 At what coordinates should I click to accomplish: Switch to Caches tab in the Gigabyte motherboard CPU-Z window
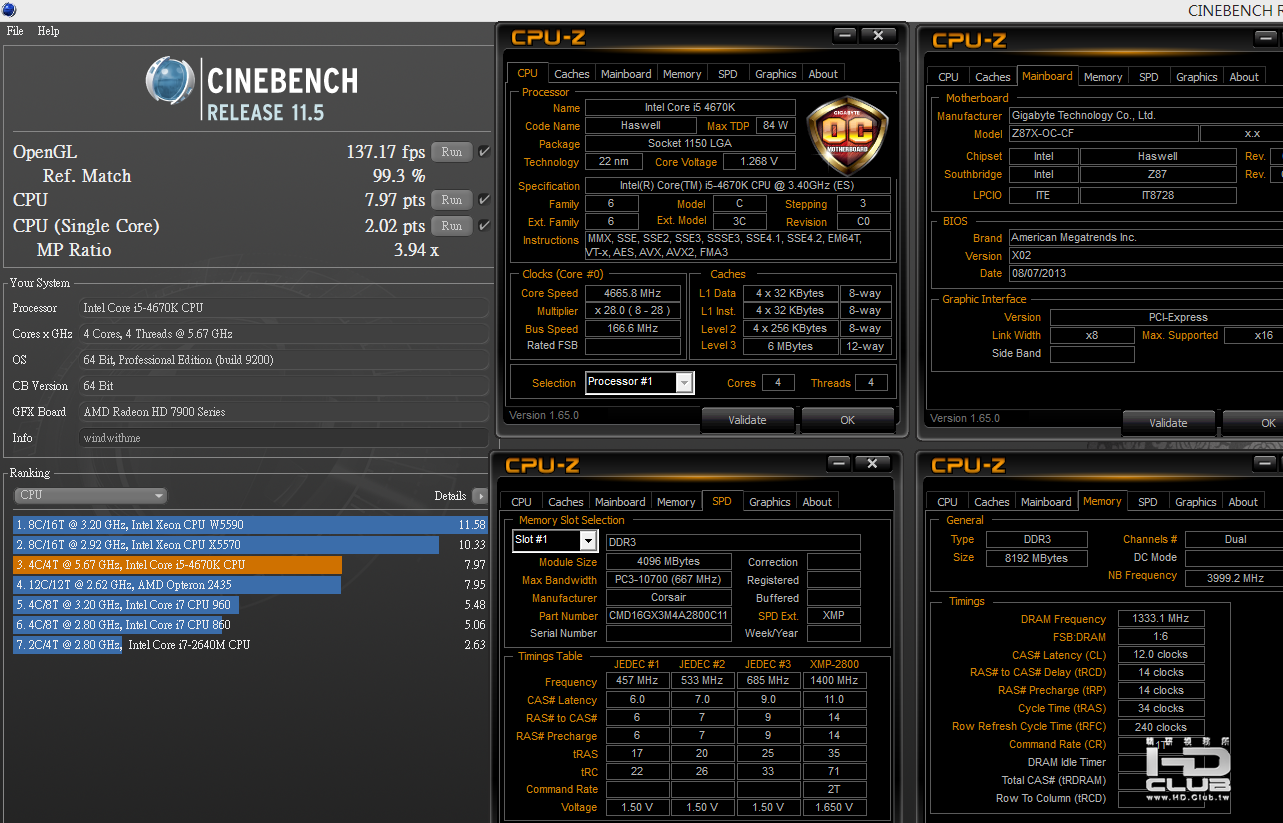[993, 77]
